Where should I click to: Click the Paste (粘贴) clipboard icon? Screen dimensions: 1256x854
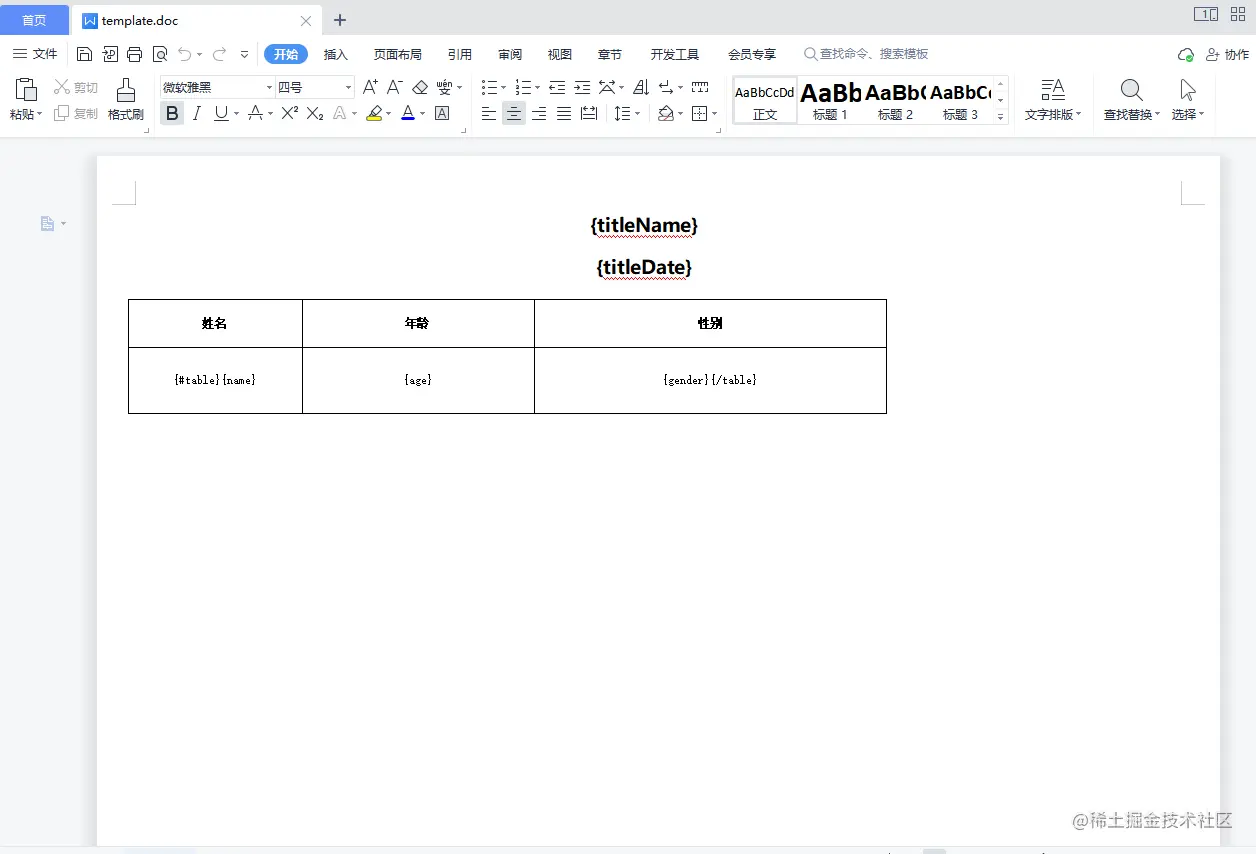click(26, 91)
